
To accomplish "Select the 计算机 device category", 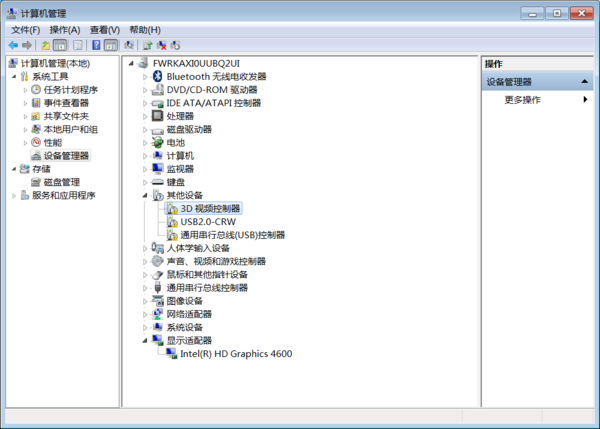I will click(180, 156).
